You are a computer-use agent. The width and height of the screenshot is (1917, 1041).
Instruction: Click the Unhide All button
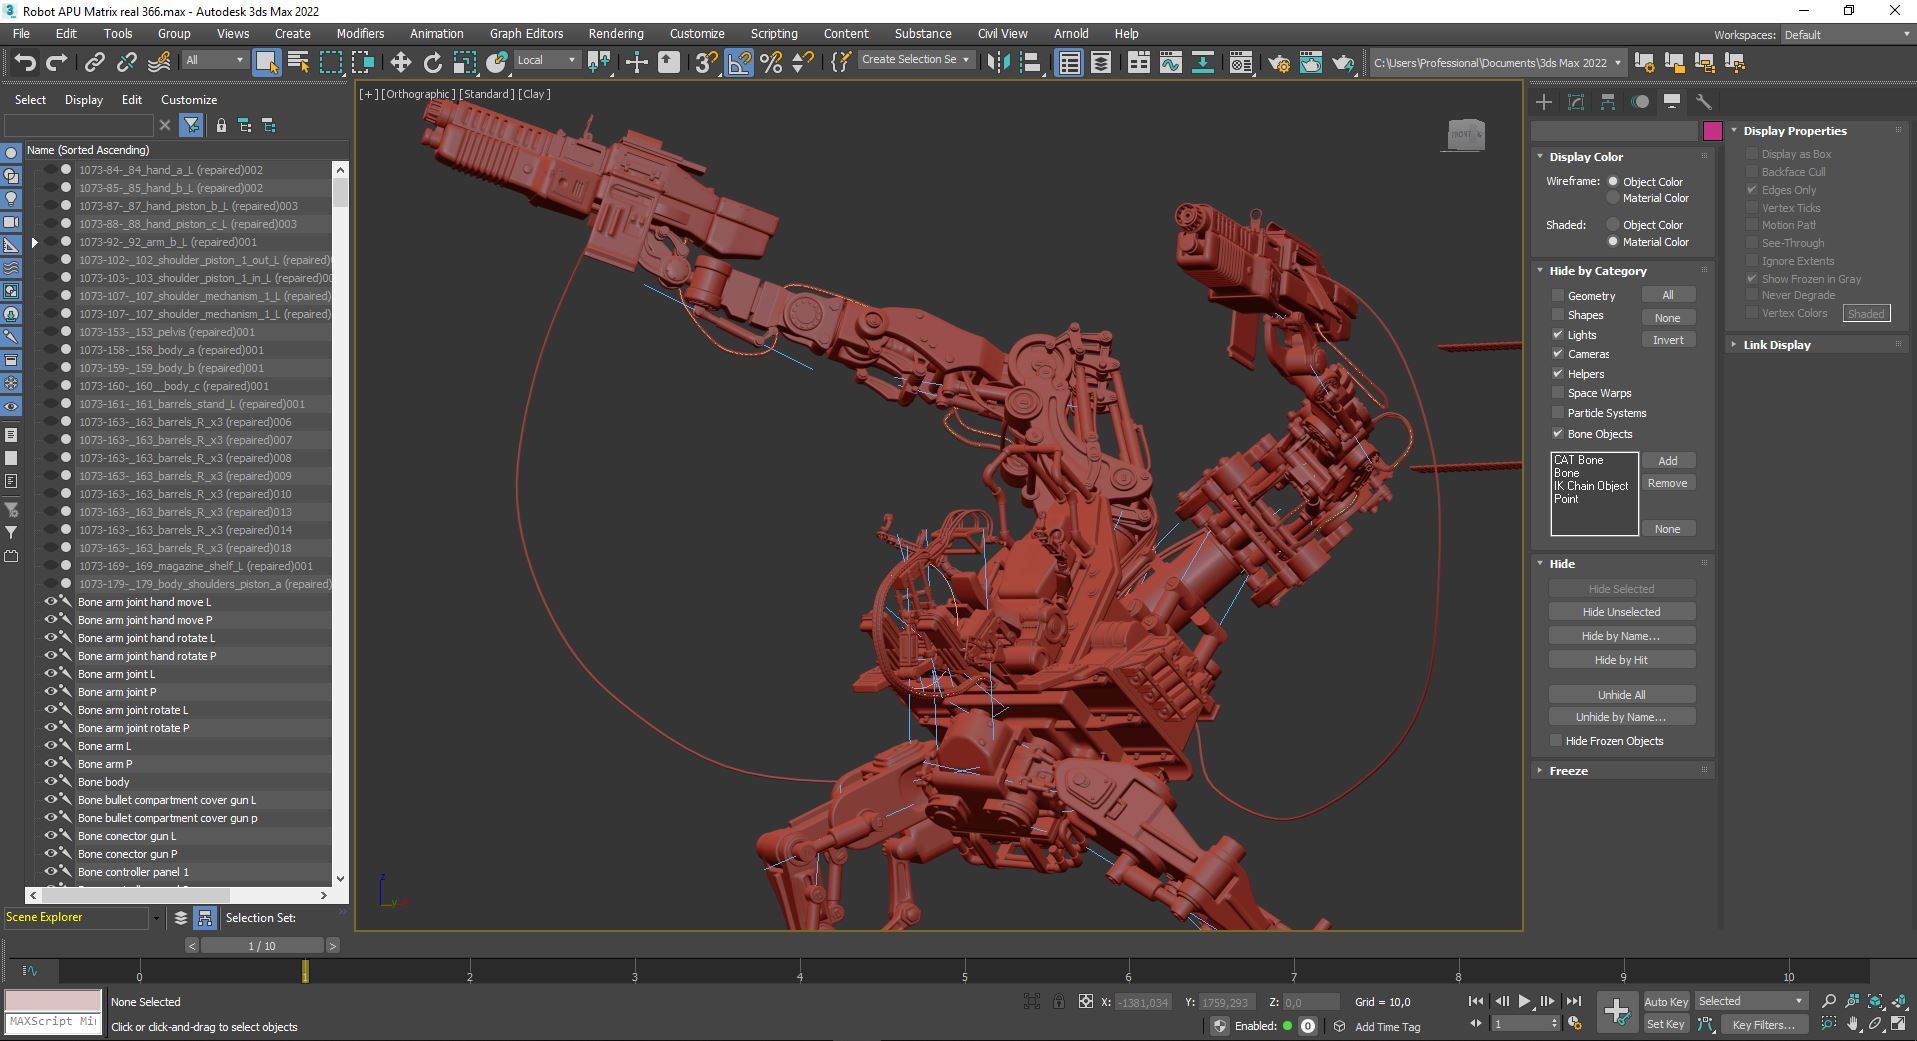(1621, 695)
